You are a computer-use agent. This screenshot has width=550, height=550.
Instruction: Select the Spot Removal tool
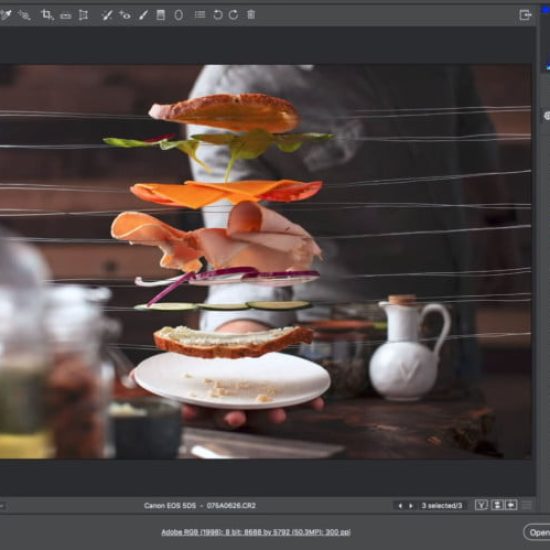tap(107, 15)
